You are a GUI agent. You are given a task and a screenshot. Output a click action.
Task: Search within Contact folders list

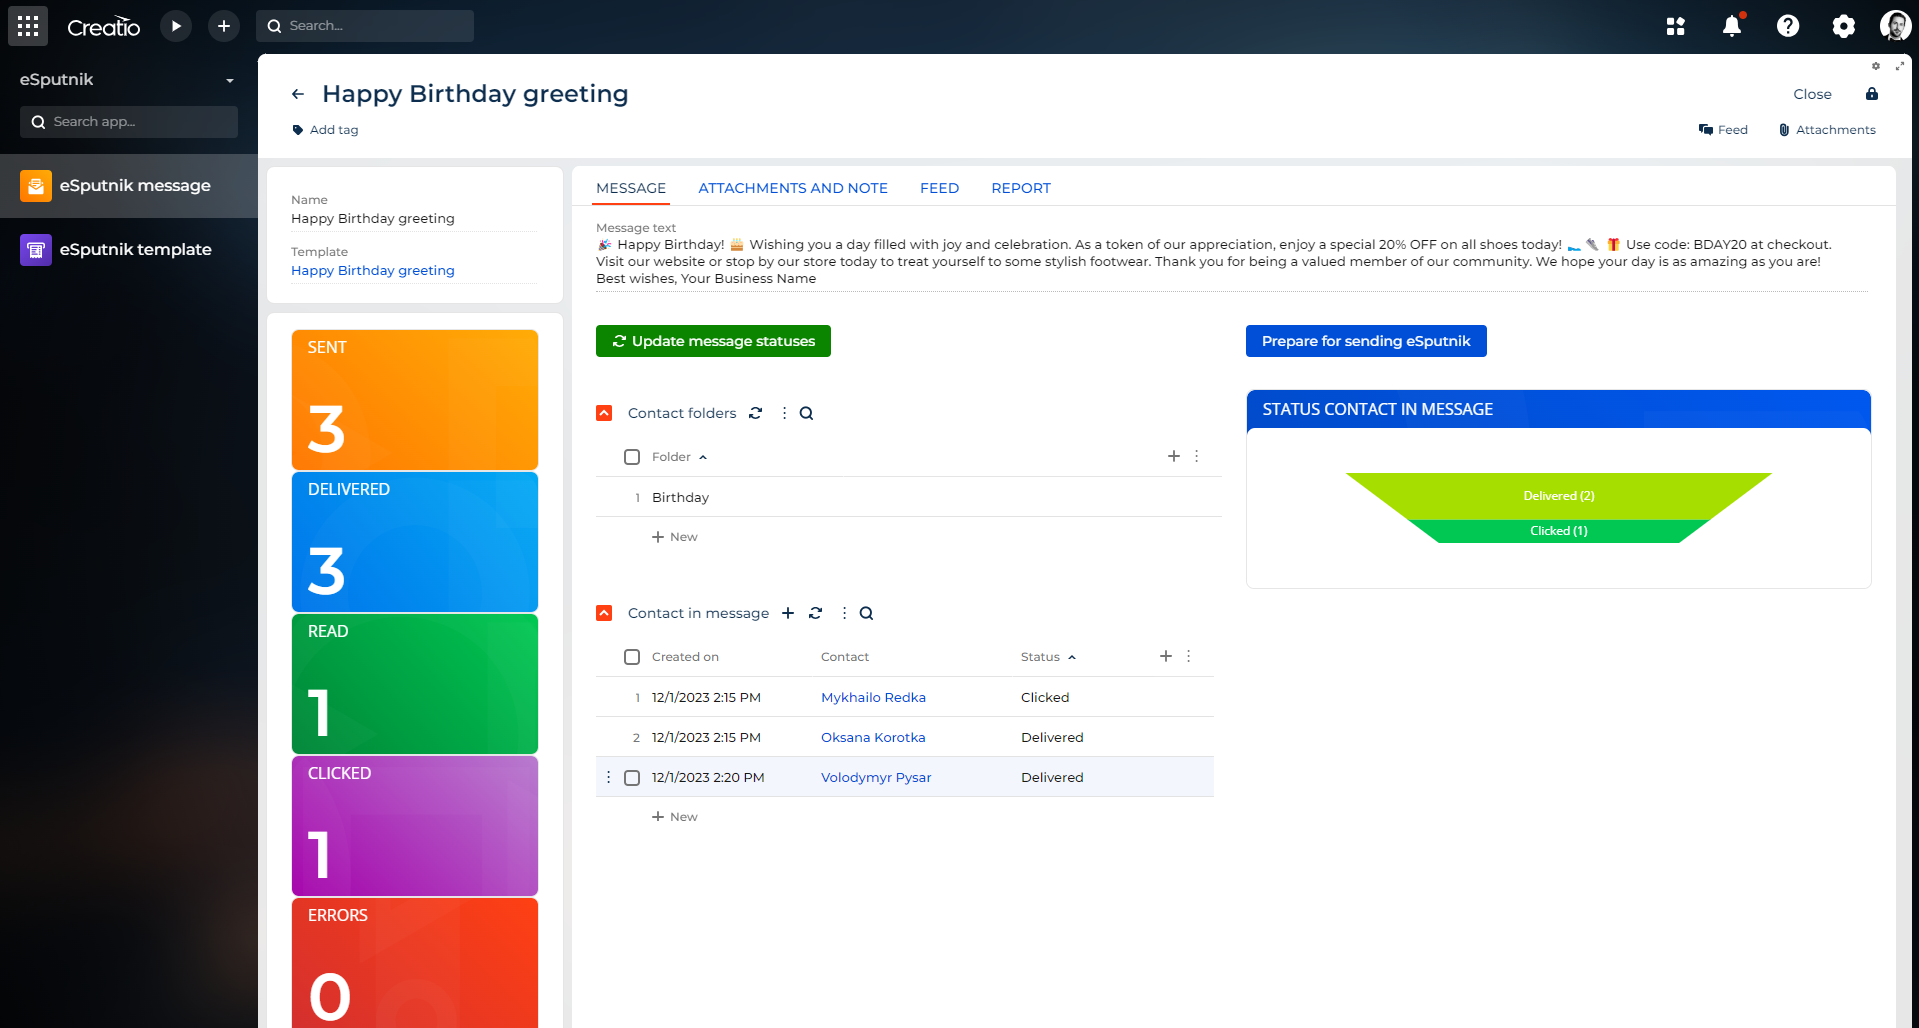(x=807, y=413)
